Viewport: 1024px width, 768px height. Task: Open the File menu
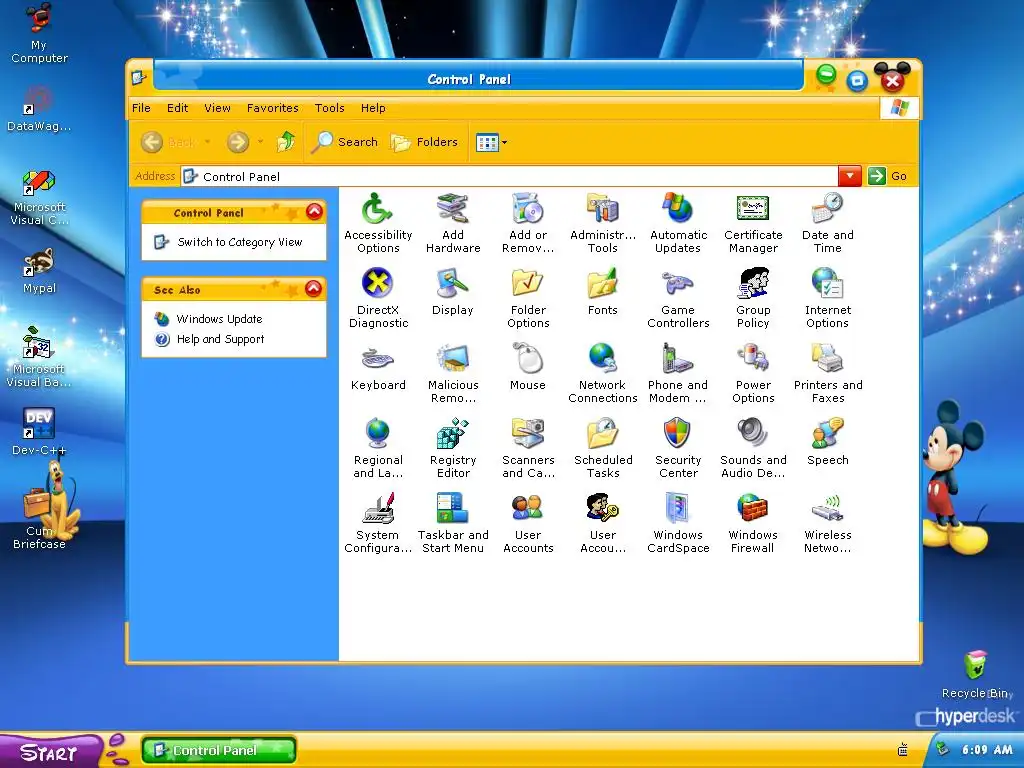[x=141, y=108]
